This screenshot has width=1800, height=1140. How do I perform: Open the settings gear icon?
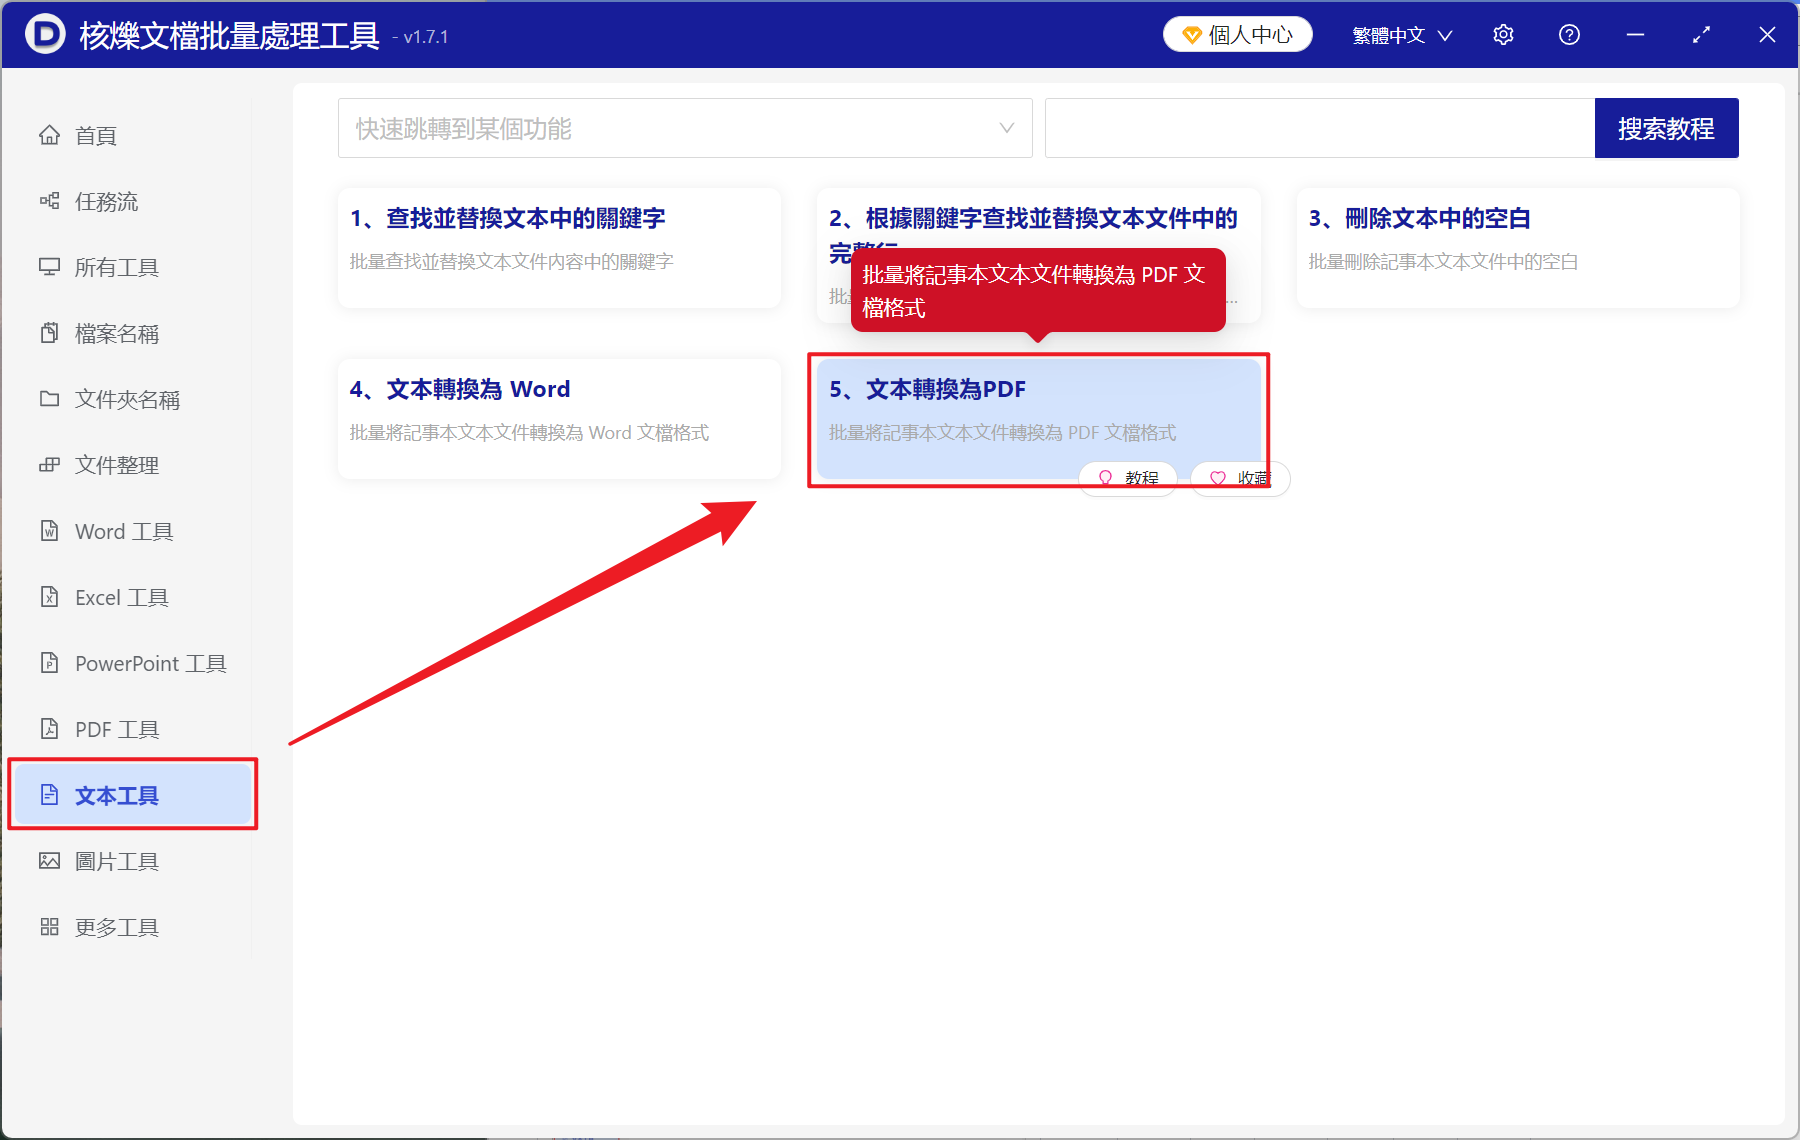pos(1503,35)
